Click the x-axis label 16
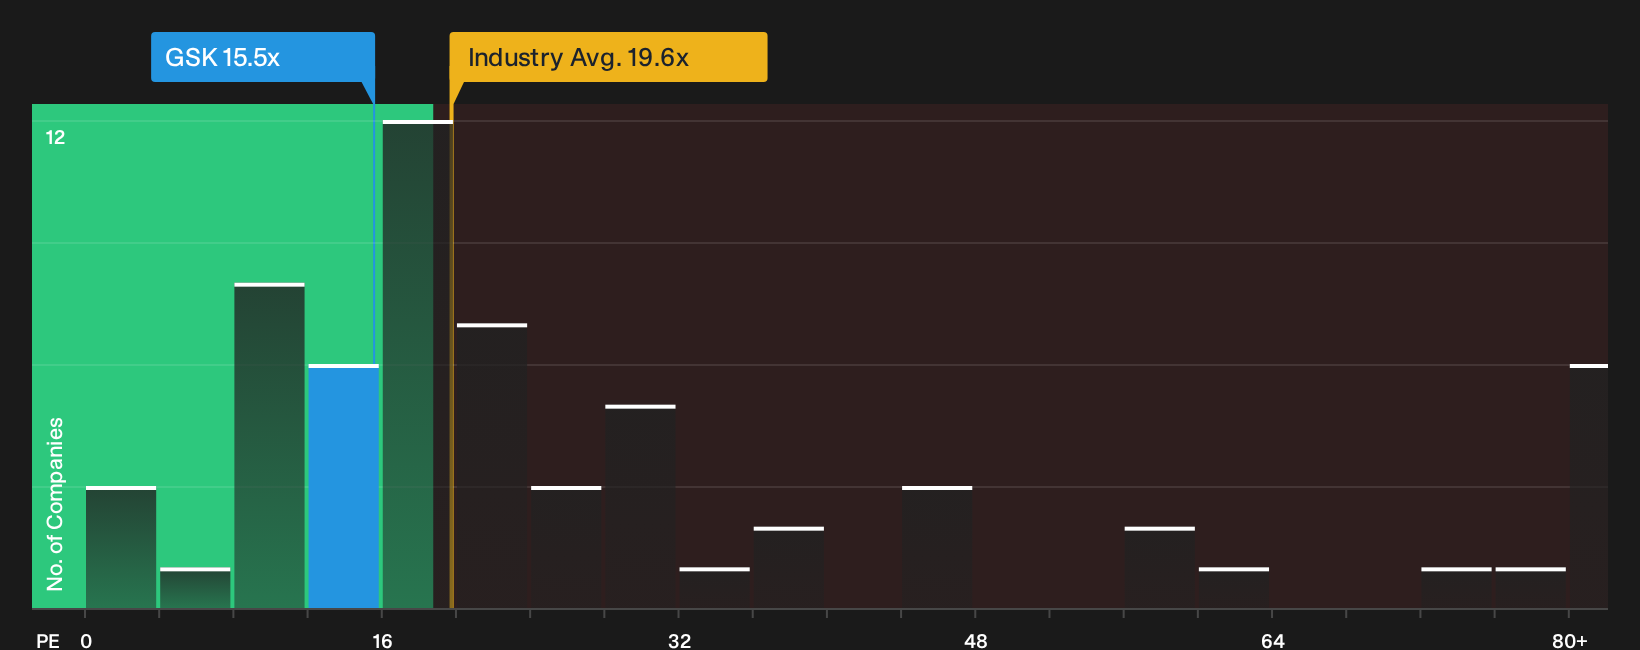The width and height of the screenshot is (1640, 650). click(x=382, y=640)
